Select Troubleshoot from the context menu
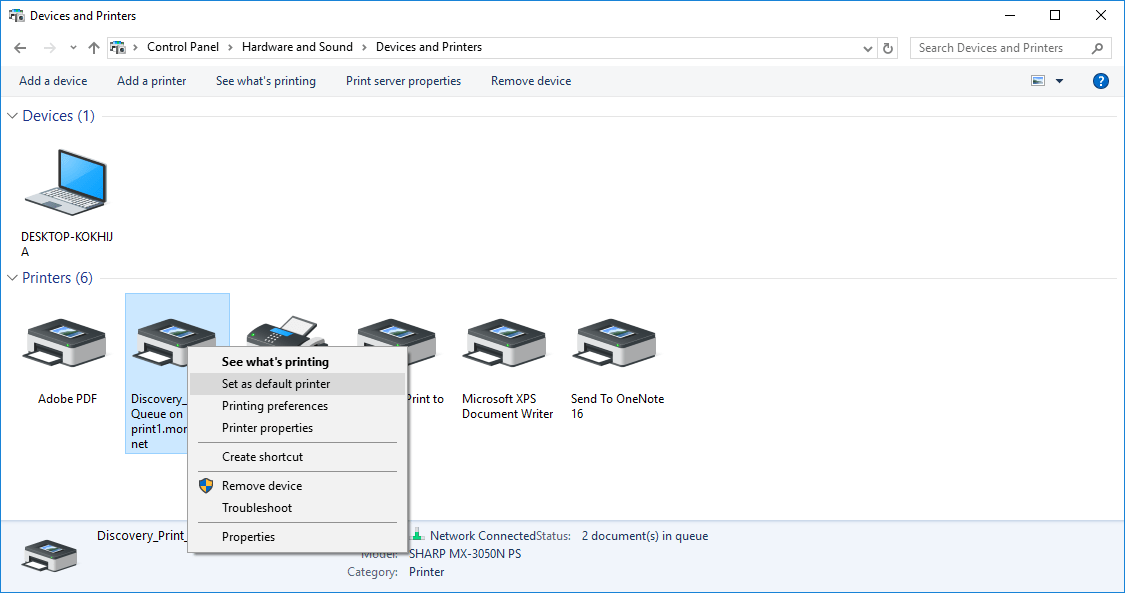Viewport: 1125px width, 593px height. click(256, 507)
